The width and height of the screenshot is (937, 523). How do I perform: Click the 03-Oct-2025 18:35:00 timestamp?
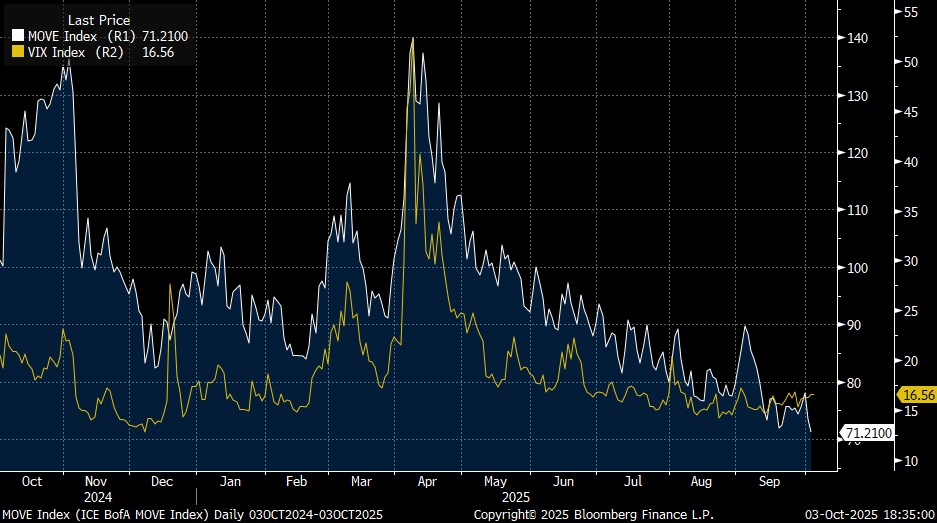point(866,514)
